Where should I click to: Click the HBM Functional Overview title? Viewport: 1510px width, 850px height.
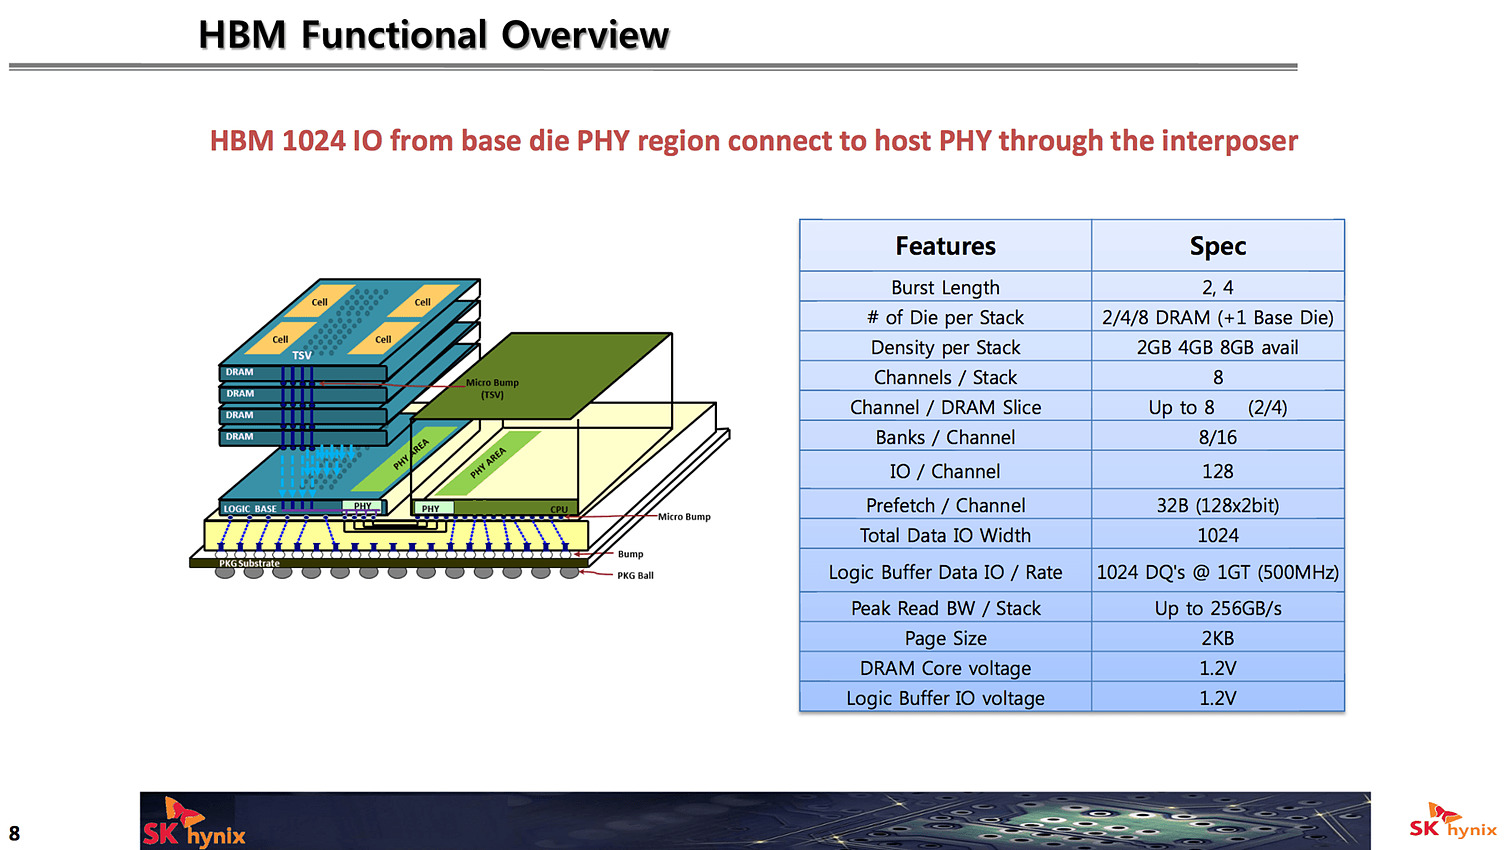(433, 35)
